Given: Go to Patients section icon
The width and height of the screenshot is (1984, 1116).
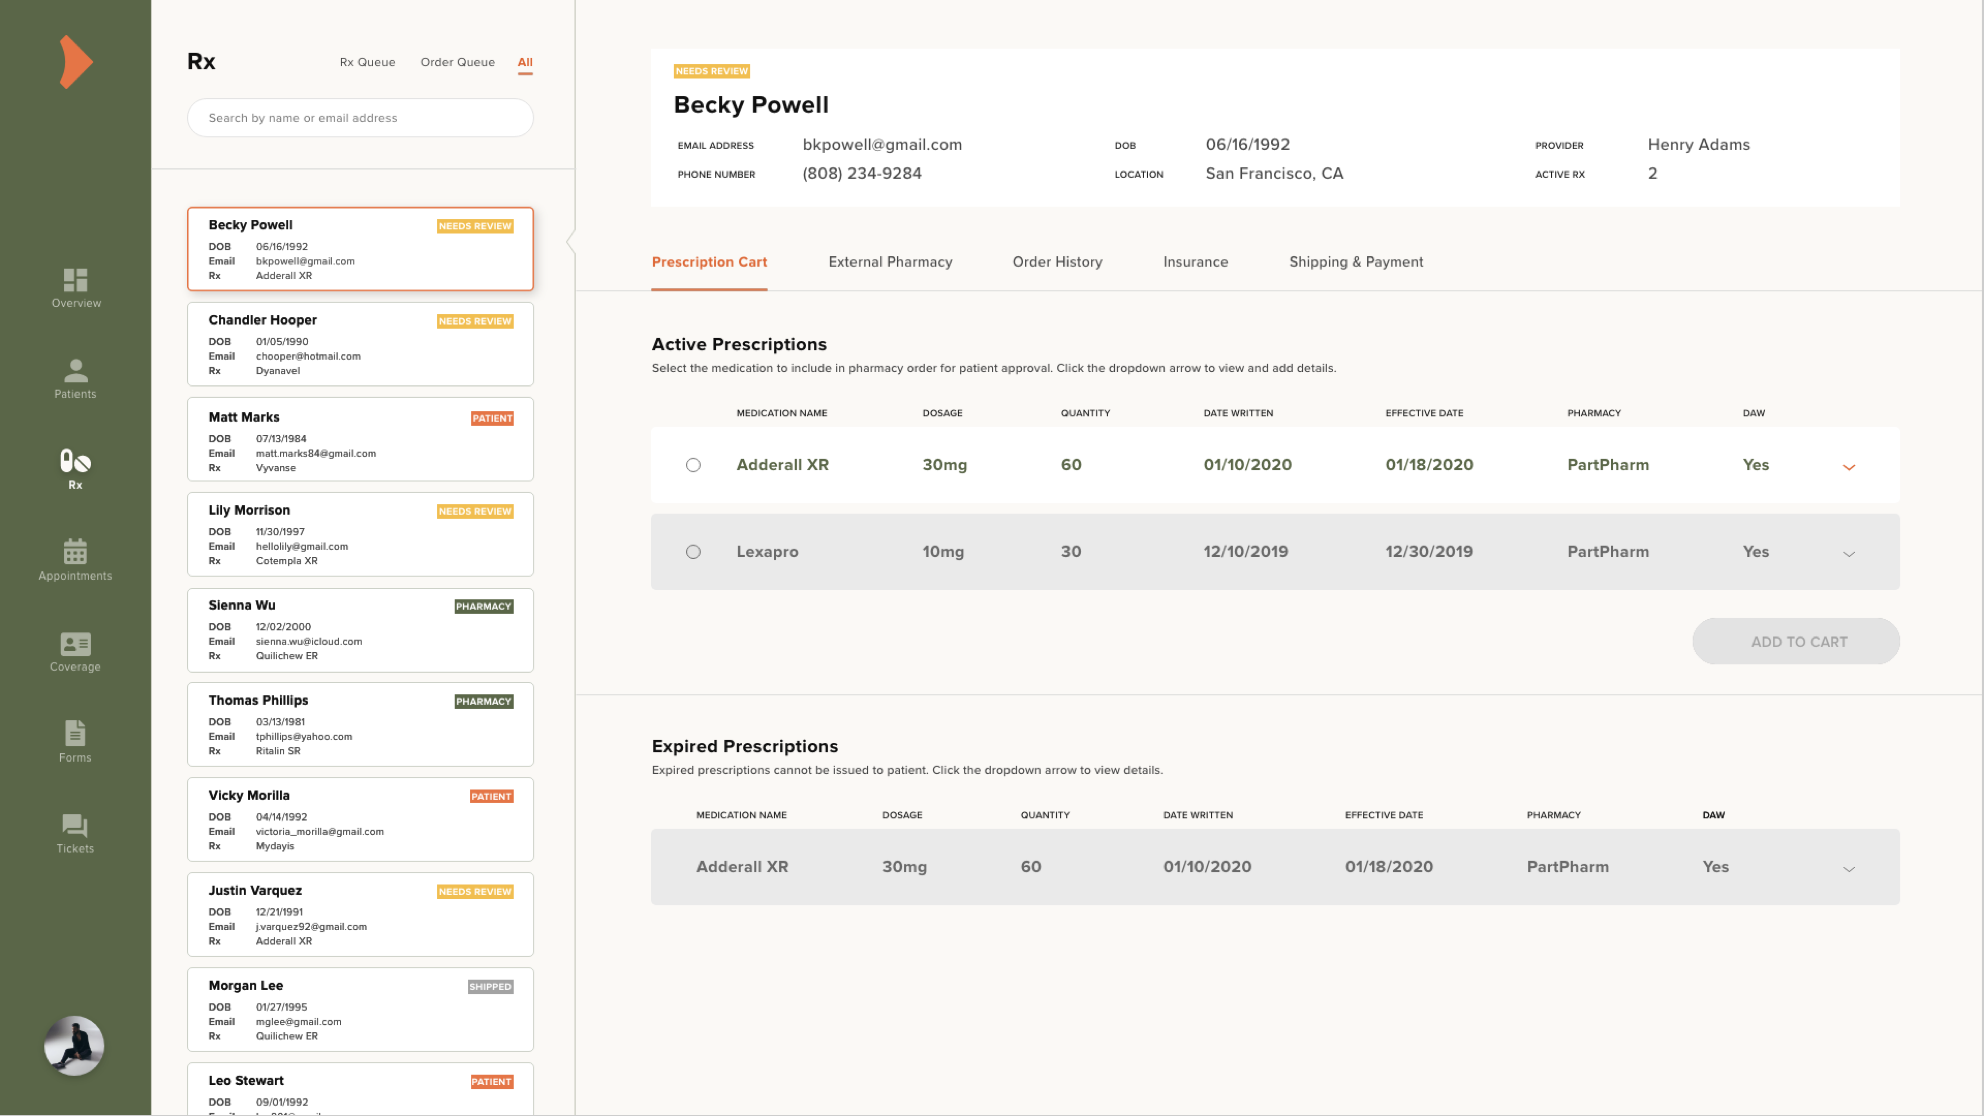Looking at the screenshot, I should pyautogui.click(x=76, y=371).
